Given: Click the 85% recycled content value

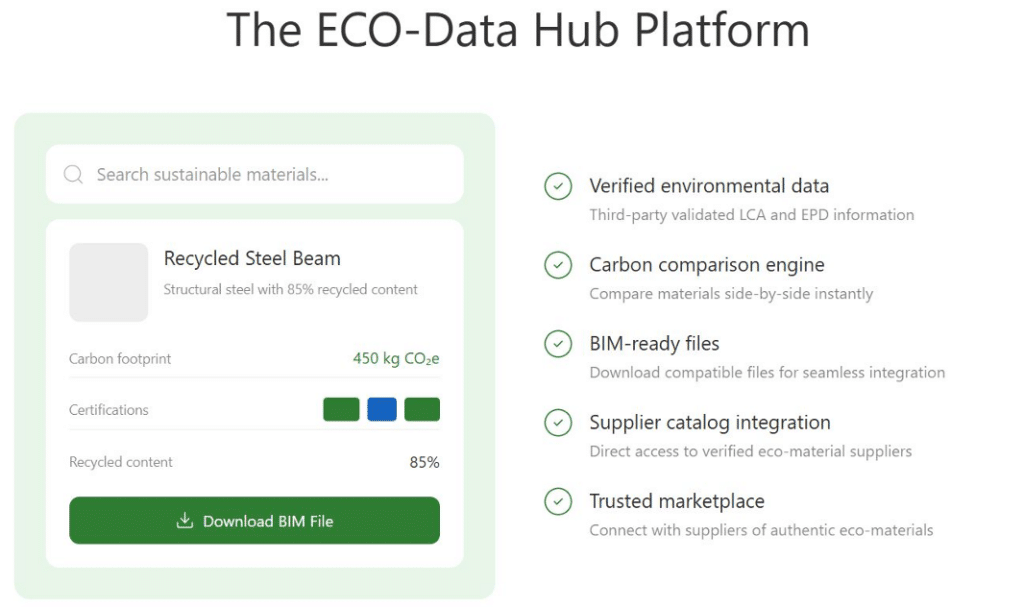Looking at the screenshot, I should (x=424, y=462).
